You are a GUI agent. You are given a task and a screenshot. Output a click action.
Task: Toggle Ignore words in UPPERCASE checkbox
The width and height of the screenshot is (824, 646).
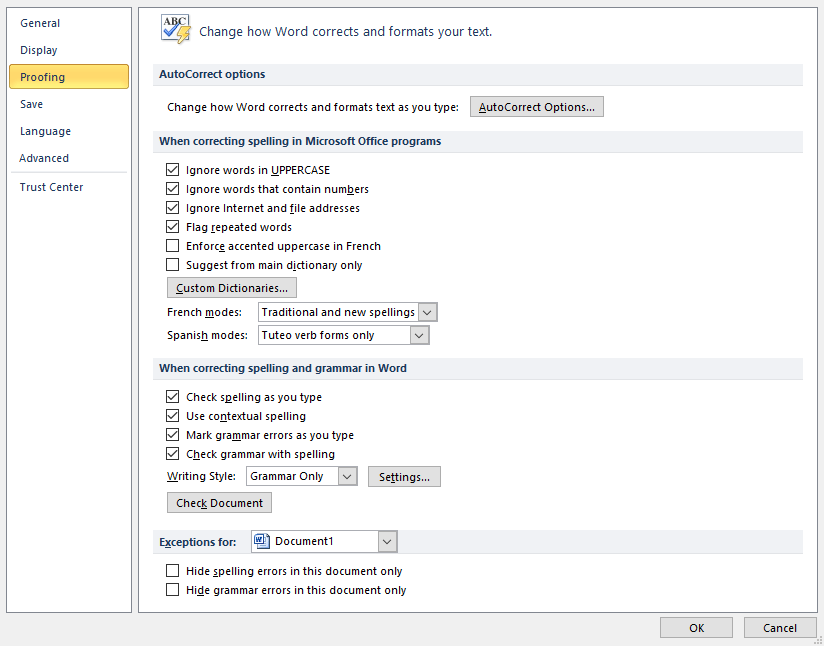click(x=173, y=170)
